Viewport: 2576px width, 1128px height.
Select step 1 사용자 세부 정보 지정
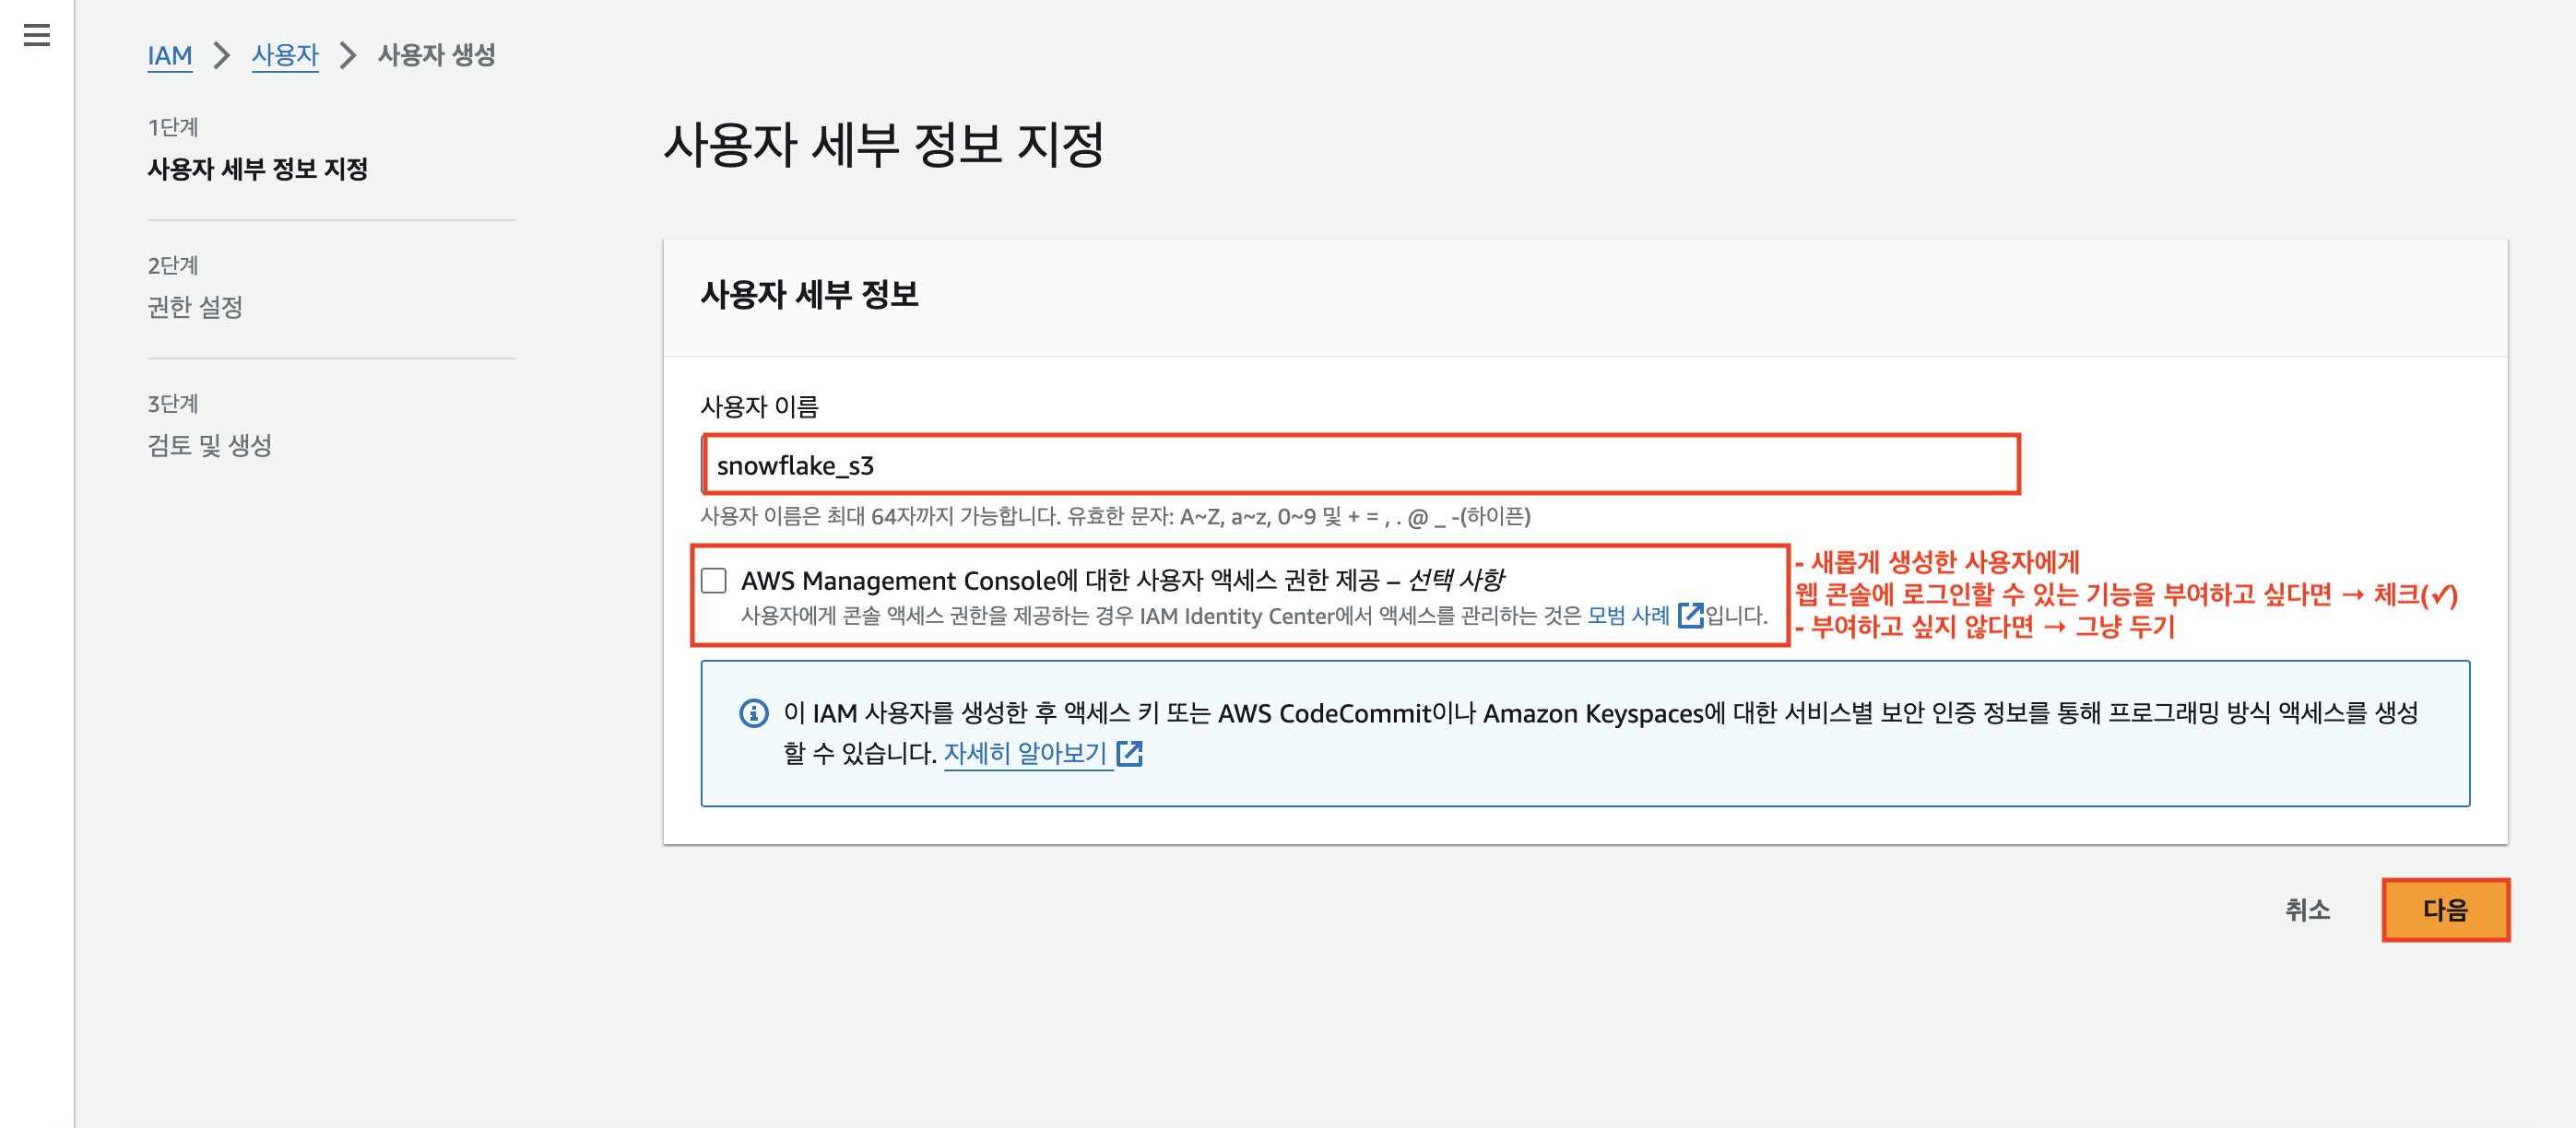(257, 169)
